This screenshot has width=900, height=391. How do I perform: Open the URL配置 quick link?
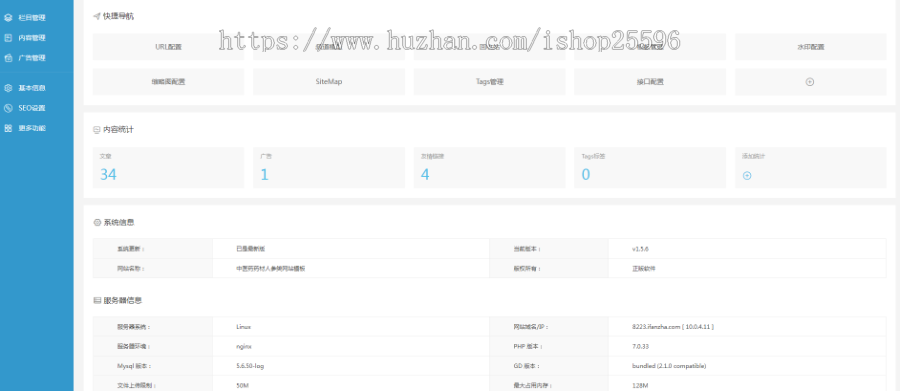[x=168, y=47]
